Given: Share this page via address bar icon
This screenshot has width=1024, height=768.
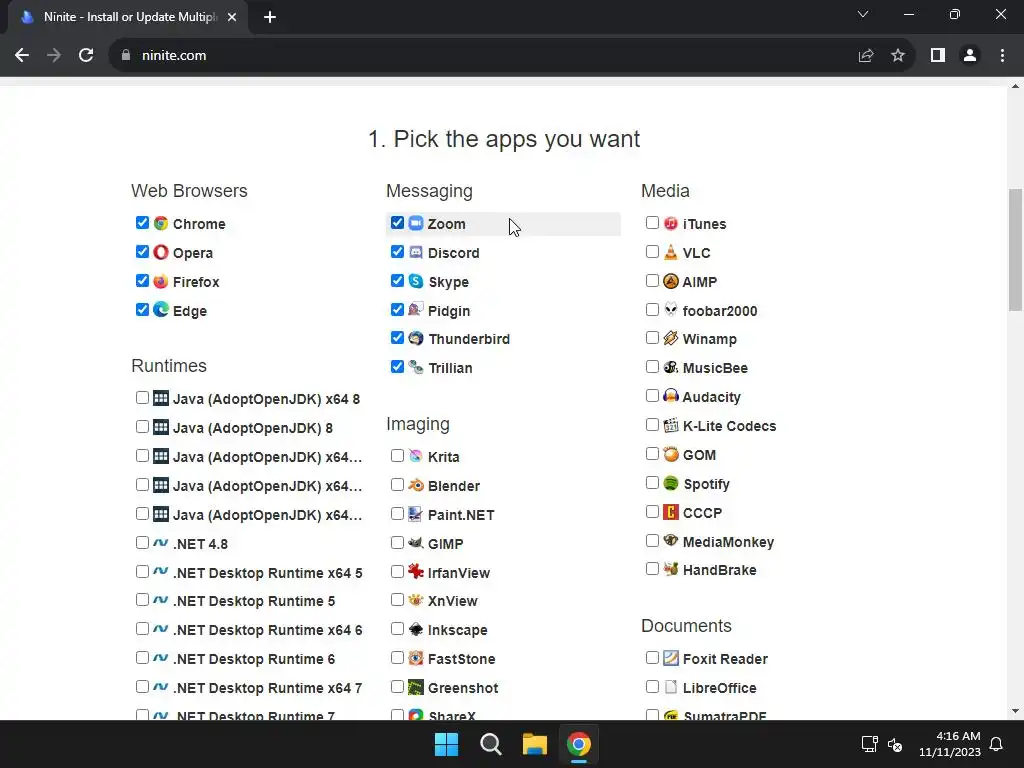Looking at the screenshot, I should click(x=866, y=56).
